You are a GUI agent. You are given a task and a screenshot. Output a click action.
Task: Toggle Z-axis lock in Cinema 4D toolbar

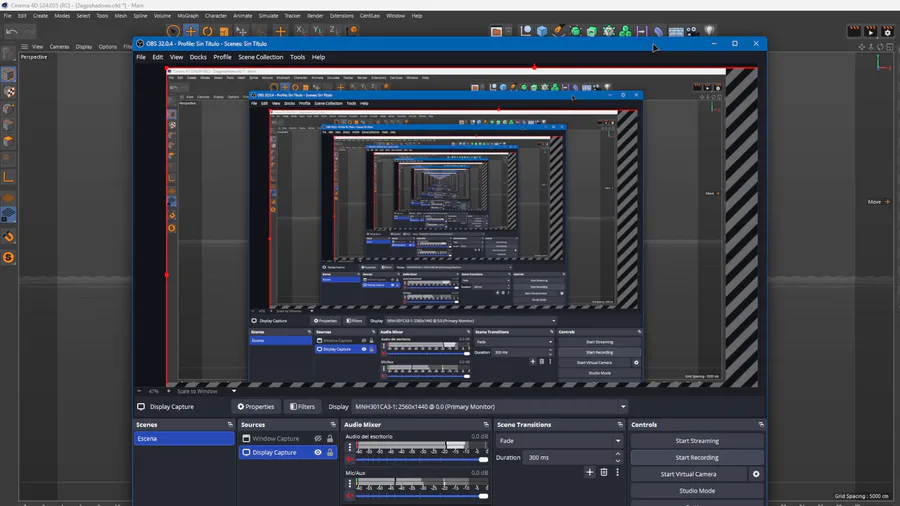click(x=334, y=30)
